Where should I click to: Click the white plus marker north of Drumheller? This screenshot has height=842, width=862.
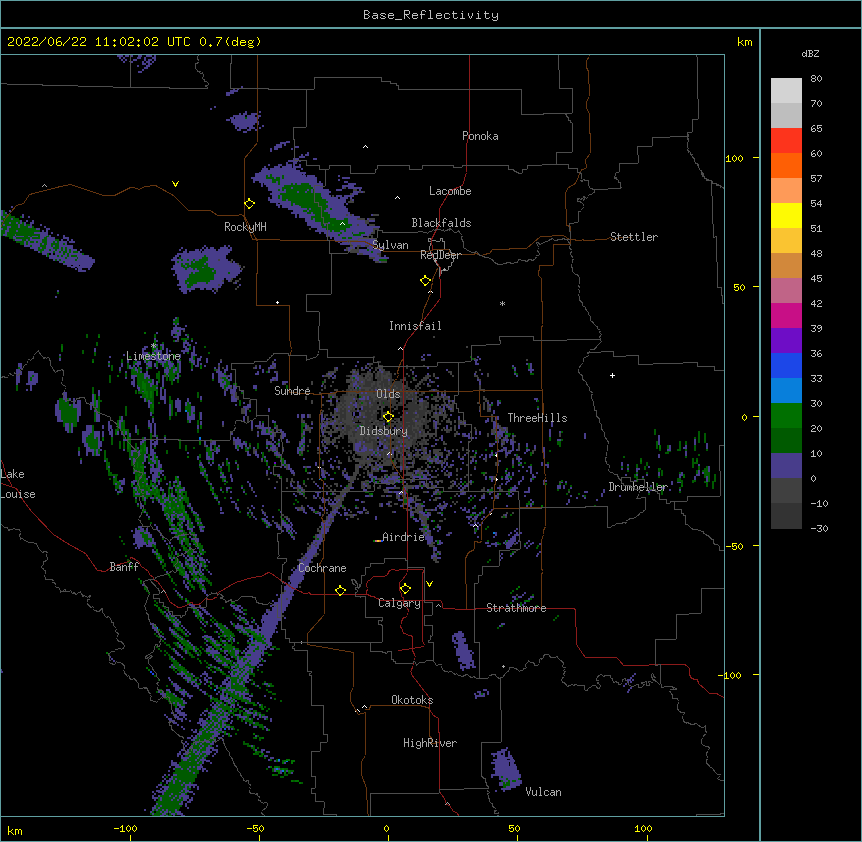coord(612,375)
